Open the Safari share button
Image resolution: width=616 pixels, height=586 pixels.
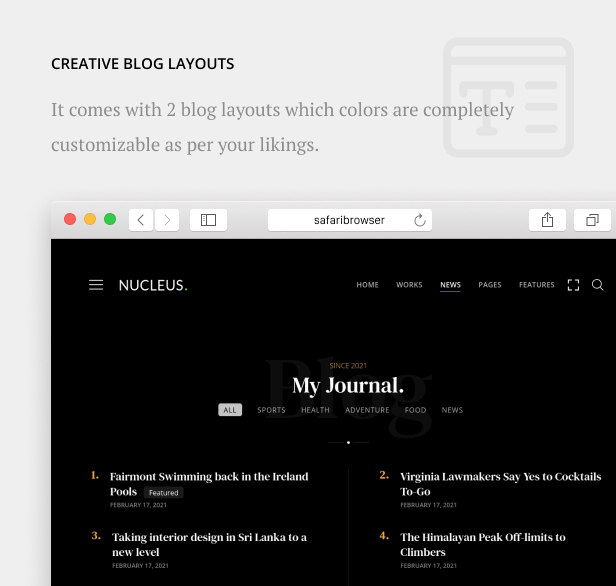(x=547, y=220)
